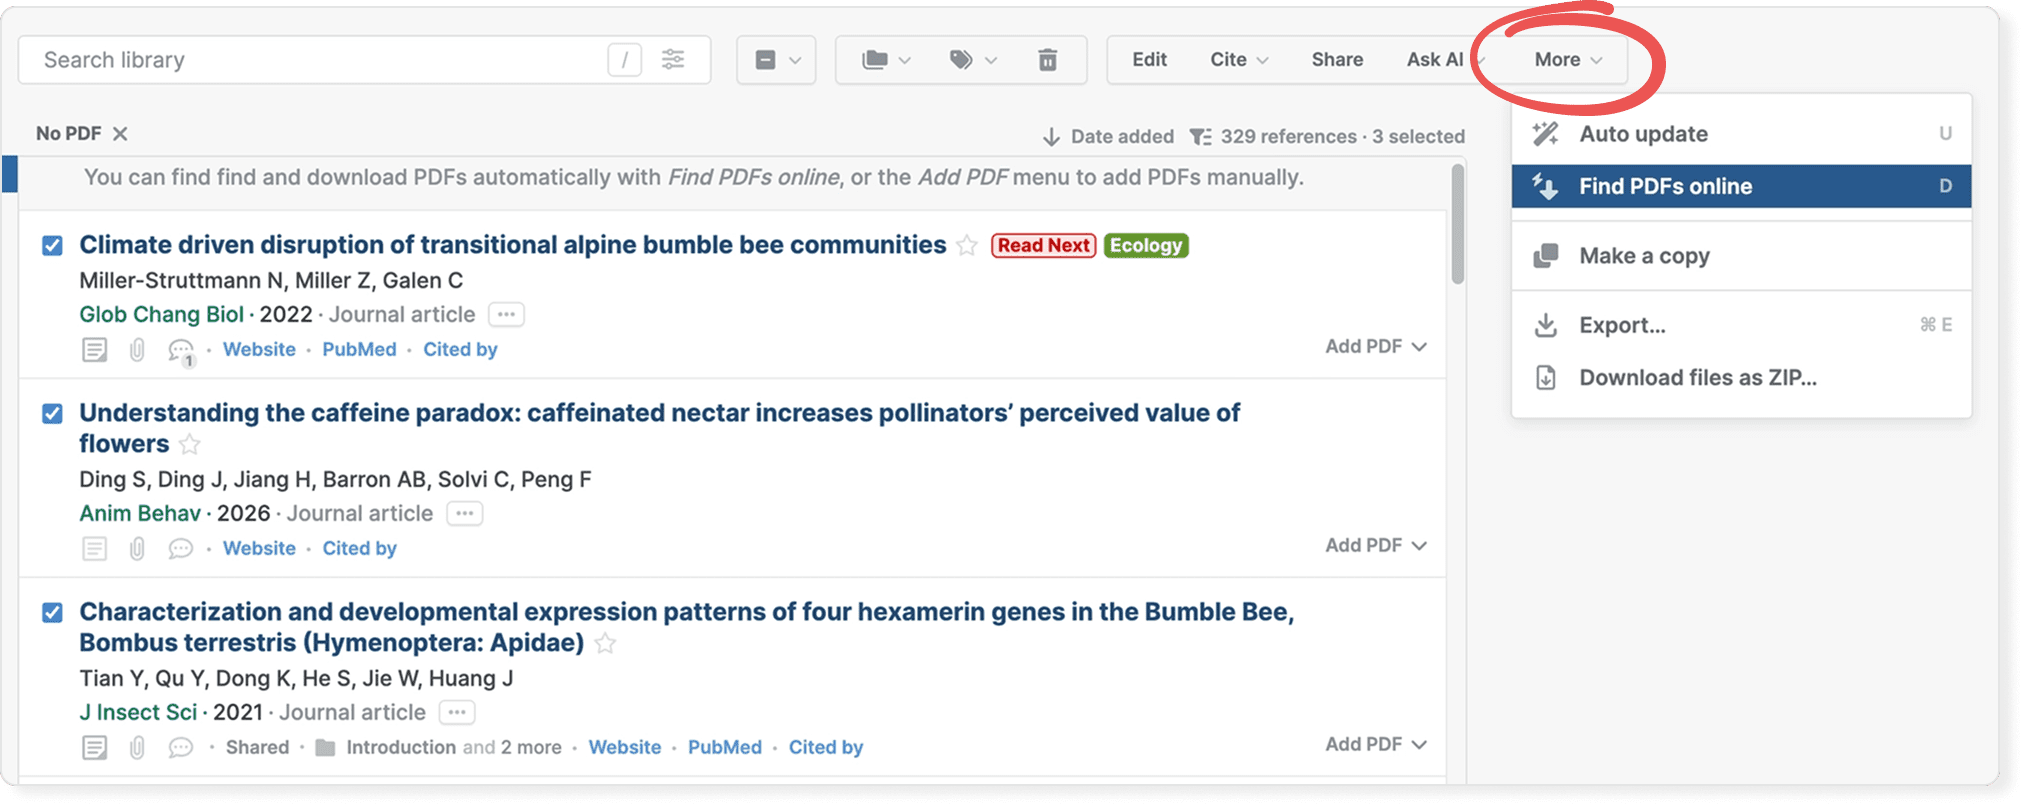The height and width of the screenshot is (806, 2024).
Task: Open the search filter settings icon
Action: (x=673, y=60)
